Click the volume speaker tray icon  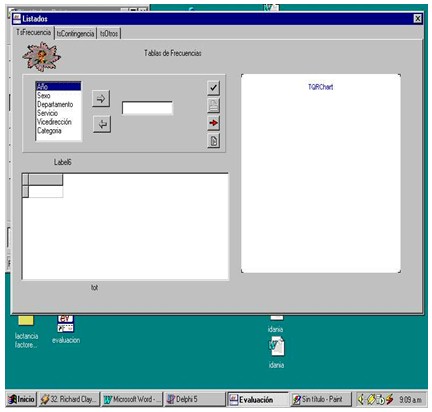(x=361, y=399)
